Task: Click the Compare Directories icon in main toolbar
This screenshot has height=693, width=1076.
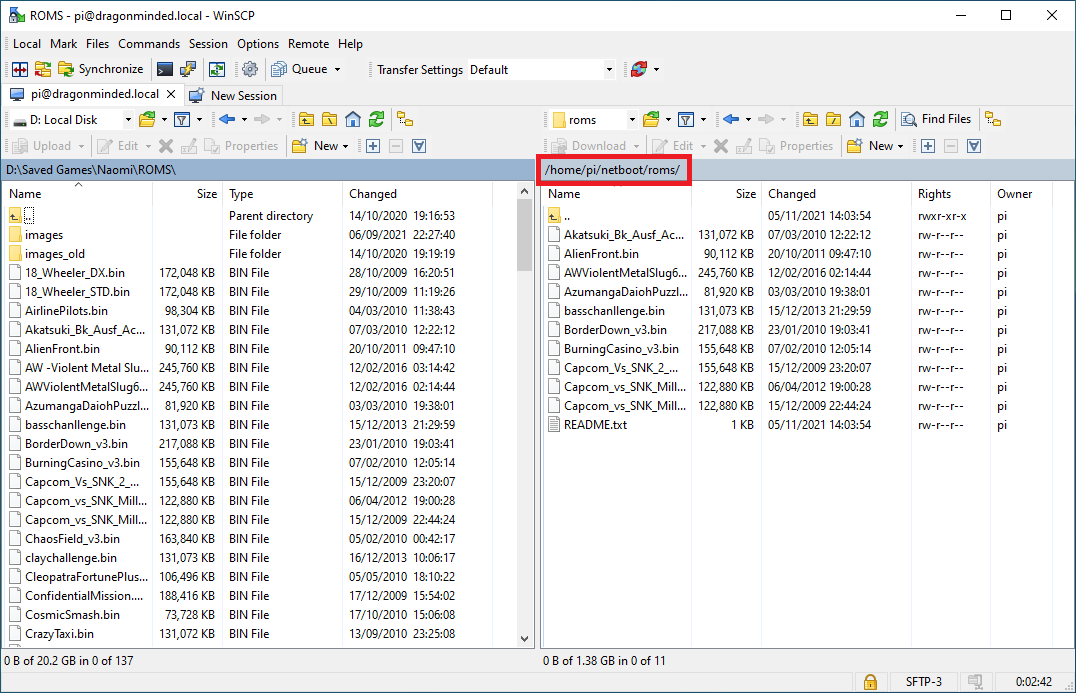Action: 20,69
